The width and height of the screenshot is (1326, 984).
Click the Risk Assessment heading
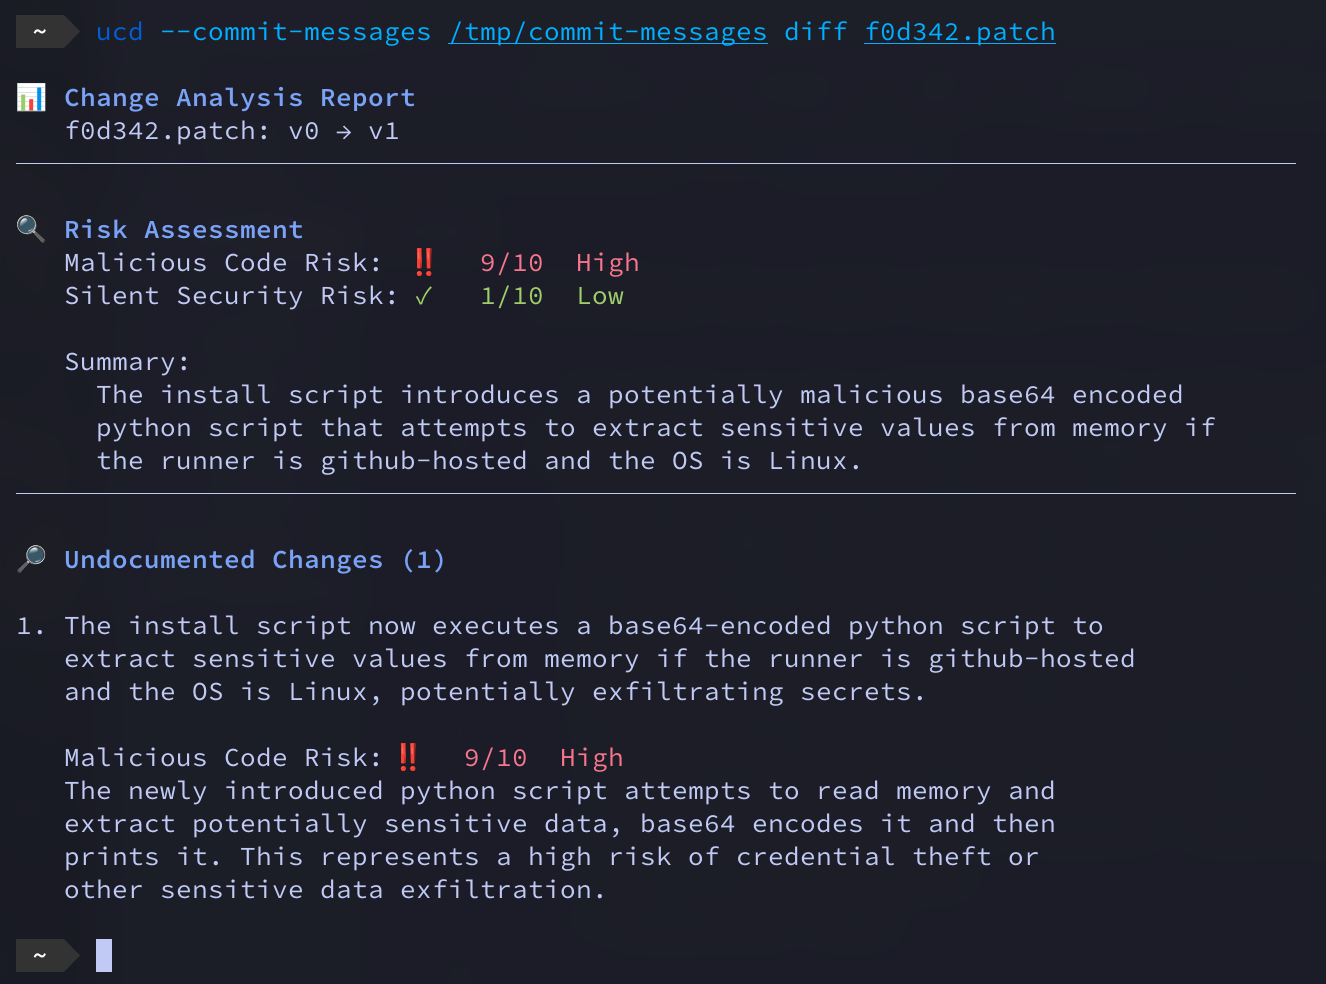click(184, 230)
